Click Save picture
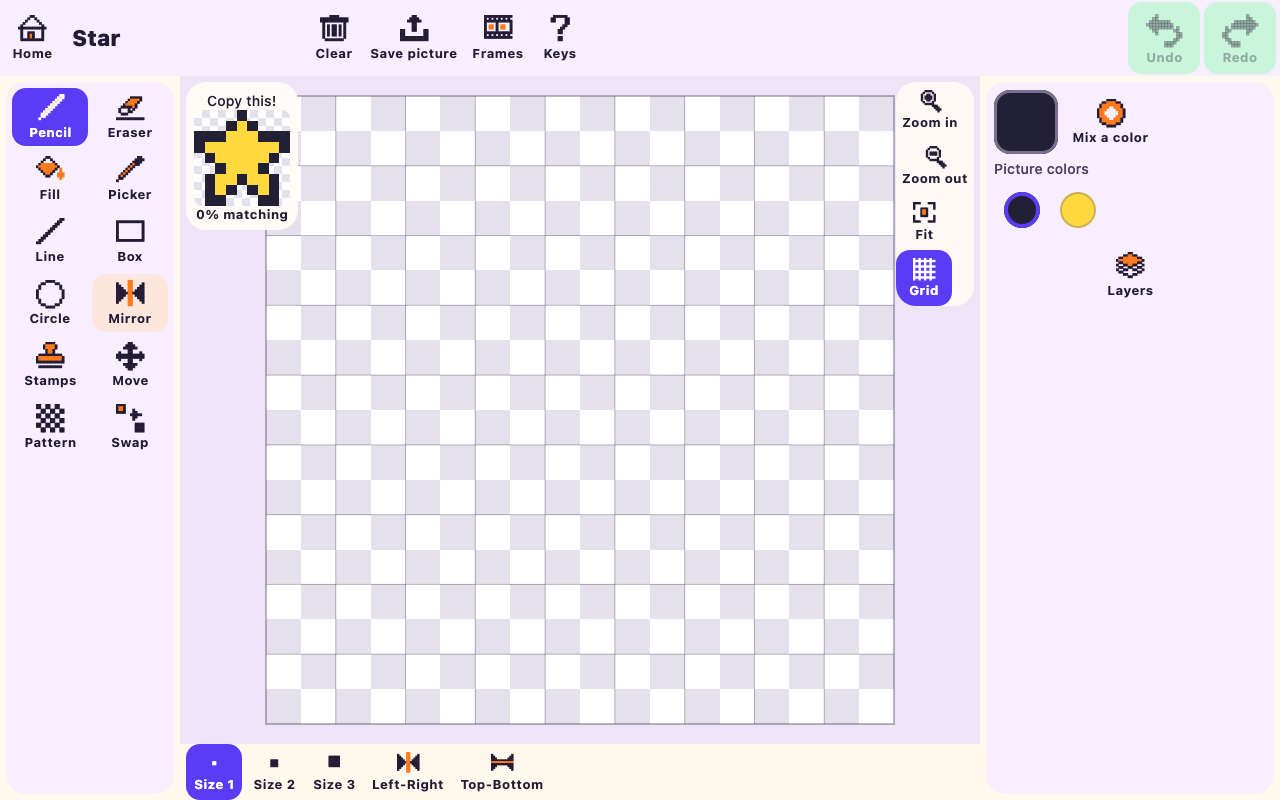Image resolution: width=1280 pixels, height=800 pixels. coord(414,38)
